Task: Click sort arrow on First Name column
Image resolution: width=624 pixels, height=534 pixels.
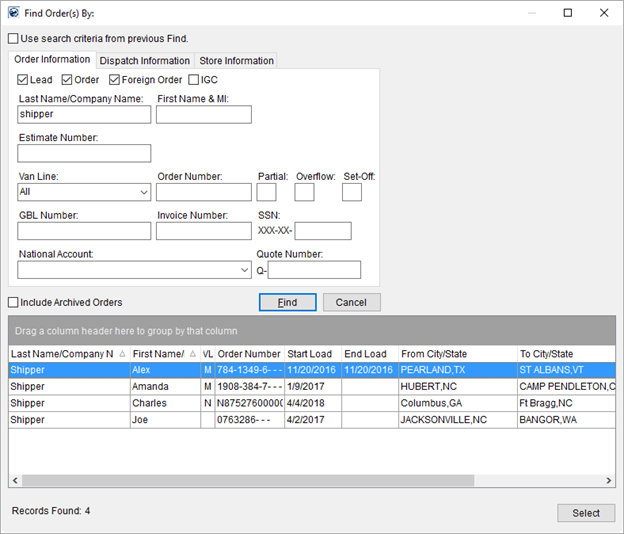Action: [x=194, y=354]
